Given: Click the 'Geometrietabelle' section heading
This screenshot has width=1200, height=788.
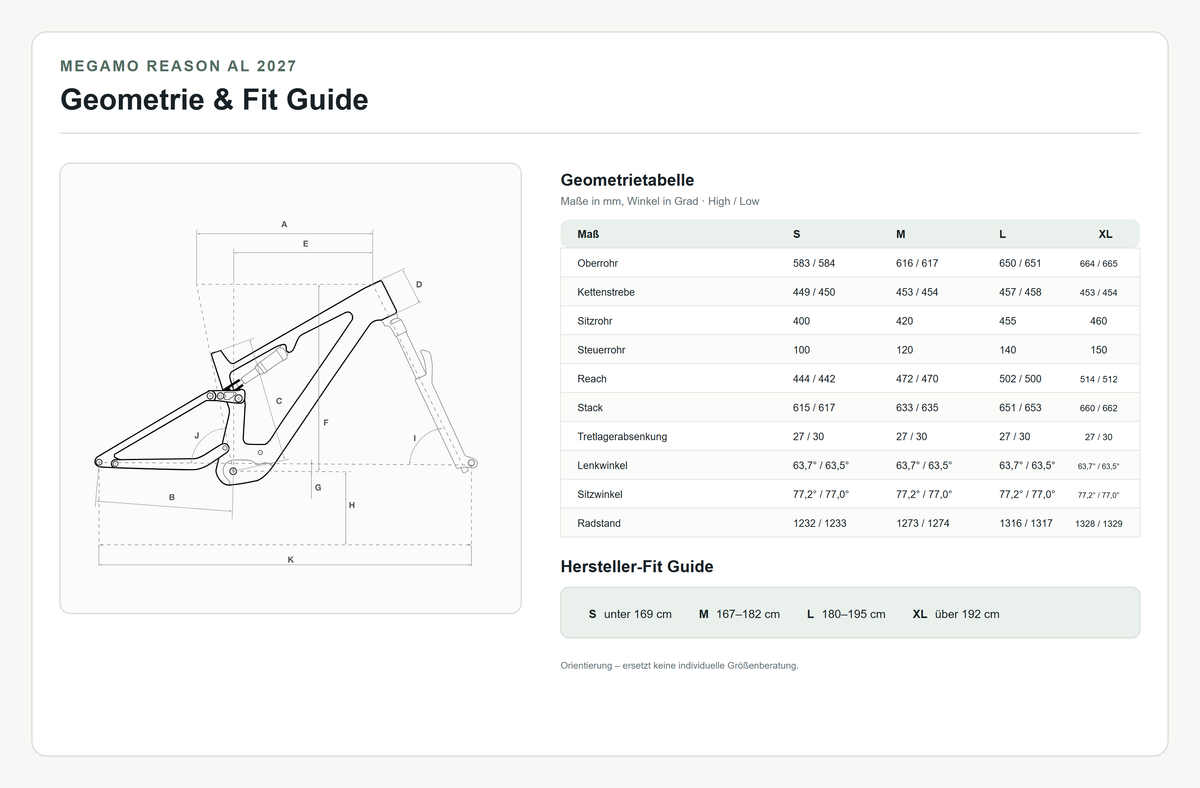Looking at the screenshot, I should (x=627, y=180).
